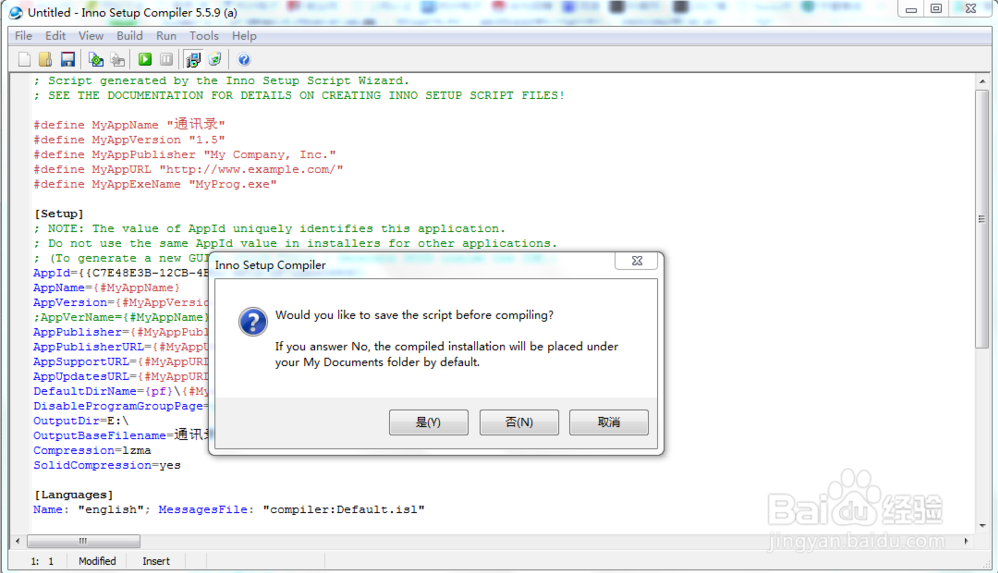
Task: Click the vertical scrollbar thumb in editor
Action: coord(981,218)
